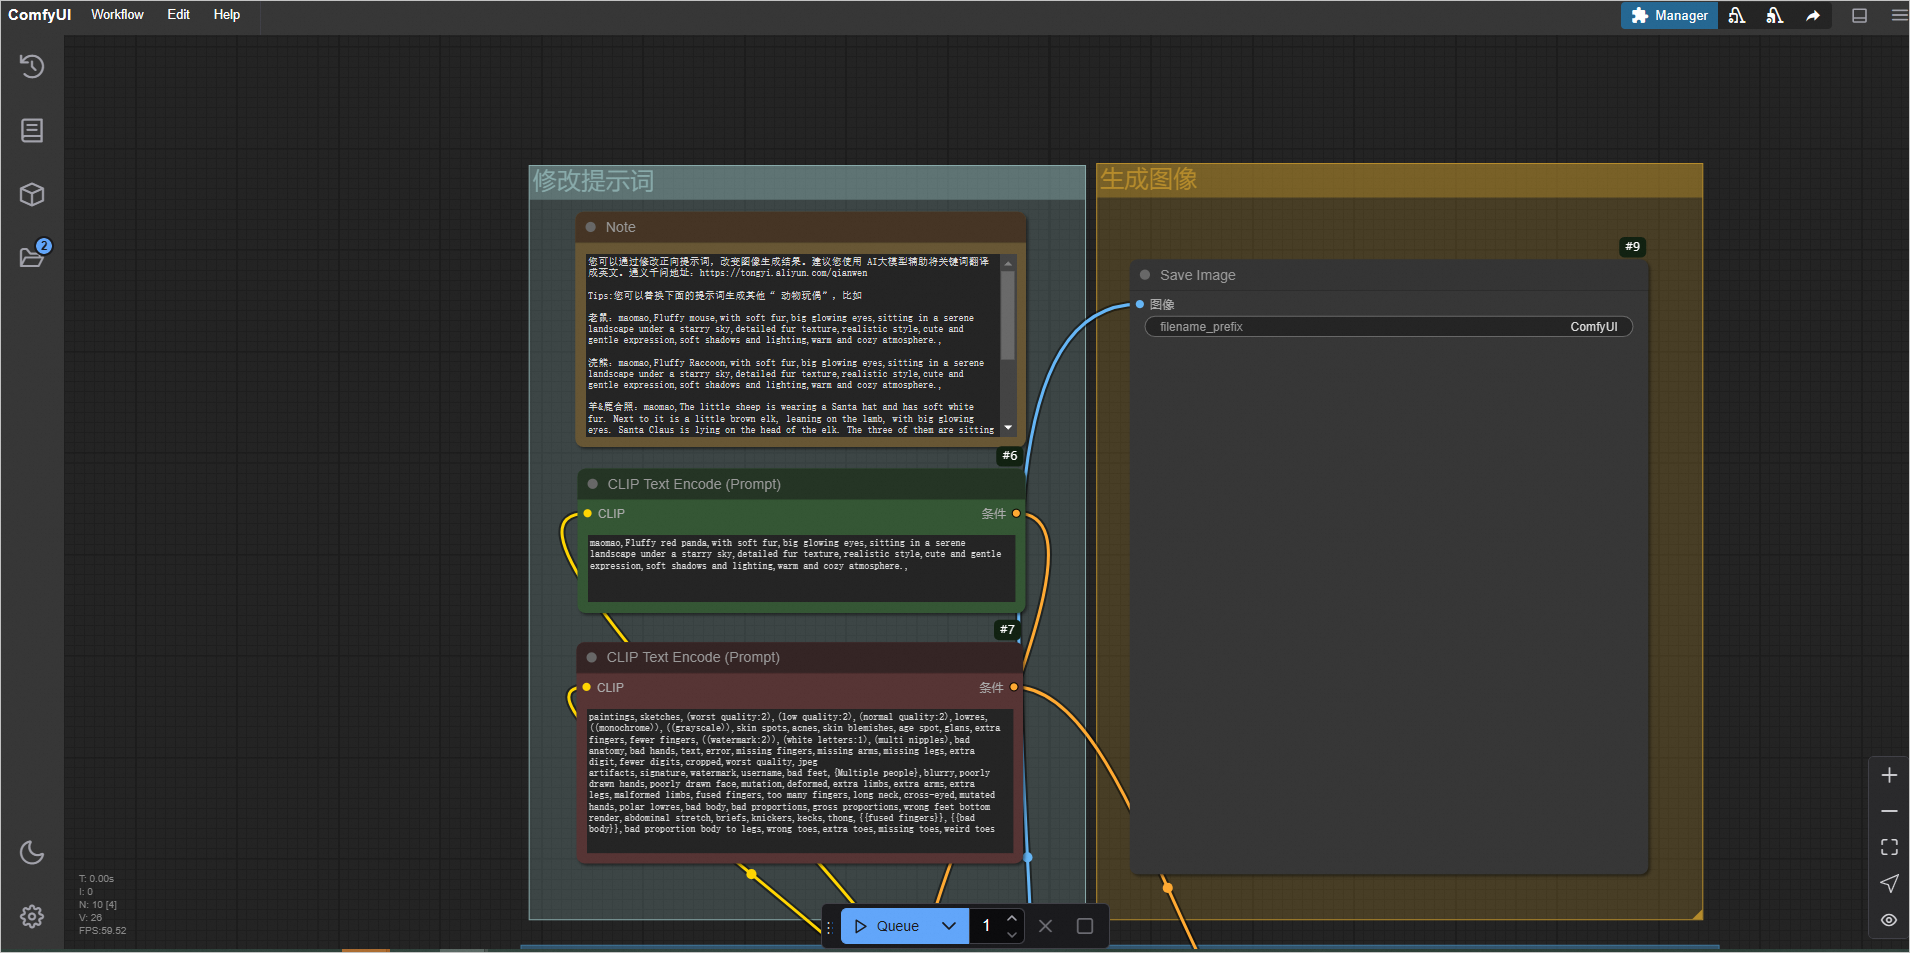This screenshot has width=1910, height=953.
Task: Open the settings gear icon
Action: 32,916
